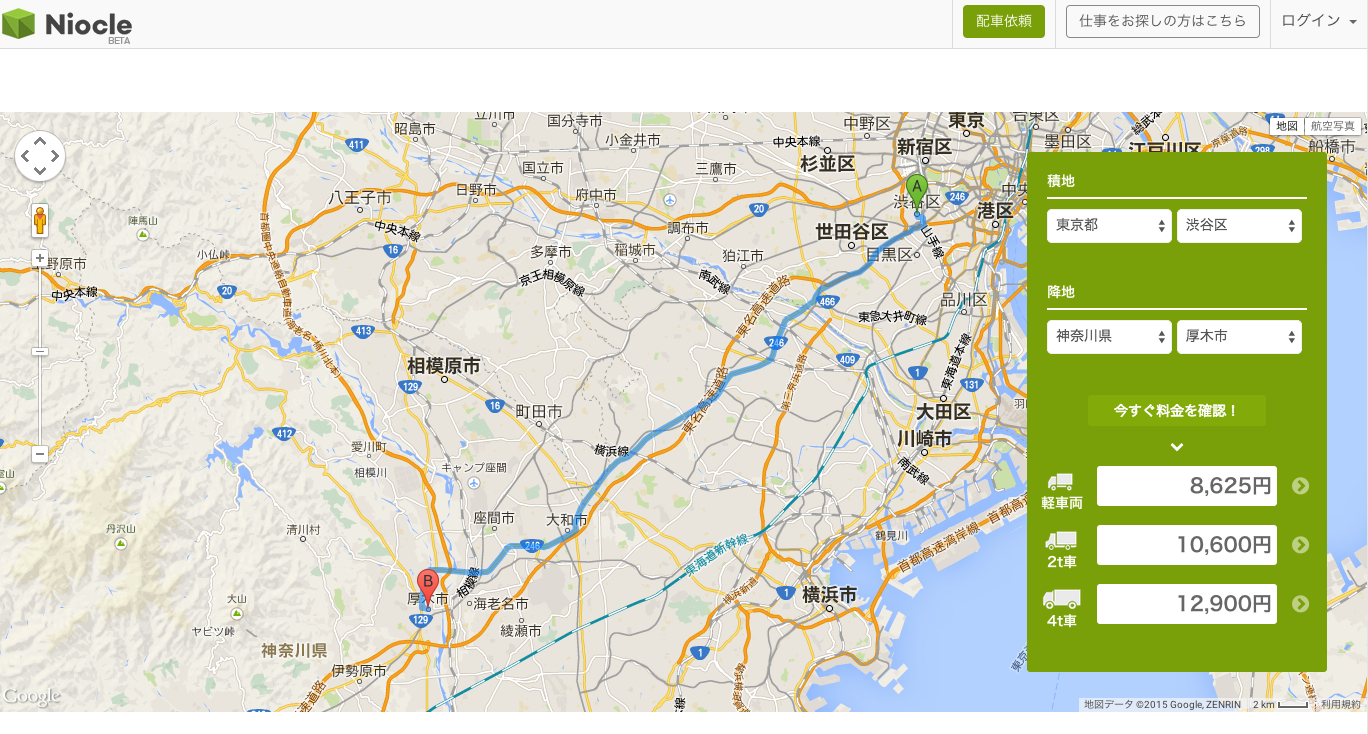Click the 綾瀬市 map label
Viewport: 1368px width, 734px height.
(x=521, y=631)
